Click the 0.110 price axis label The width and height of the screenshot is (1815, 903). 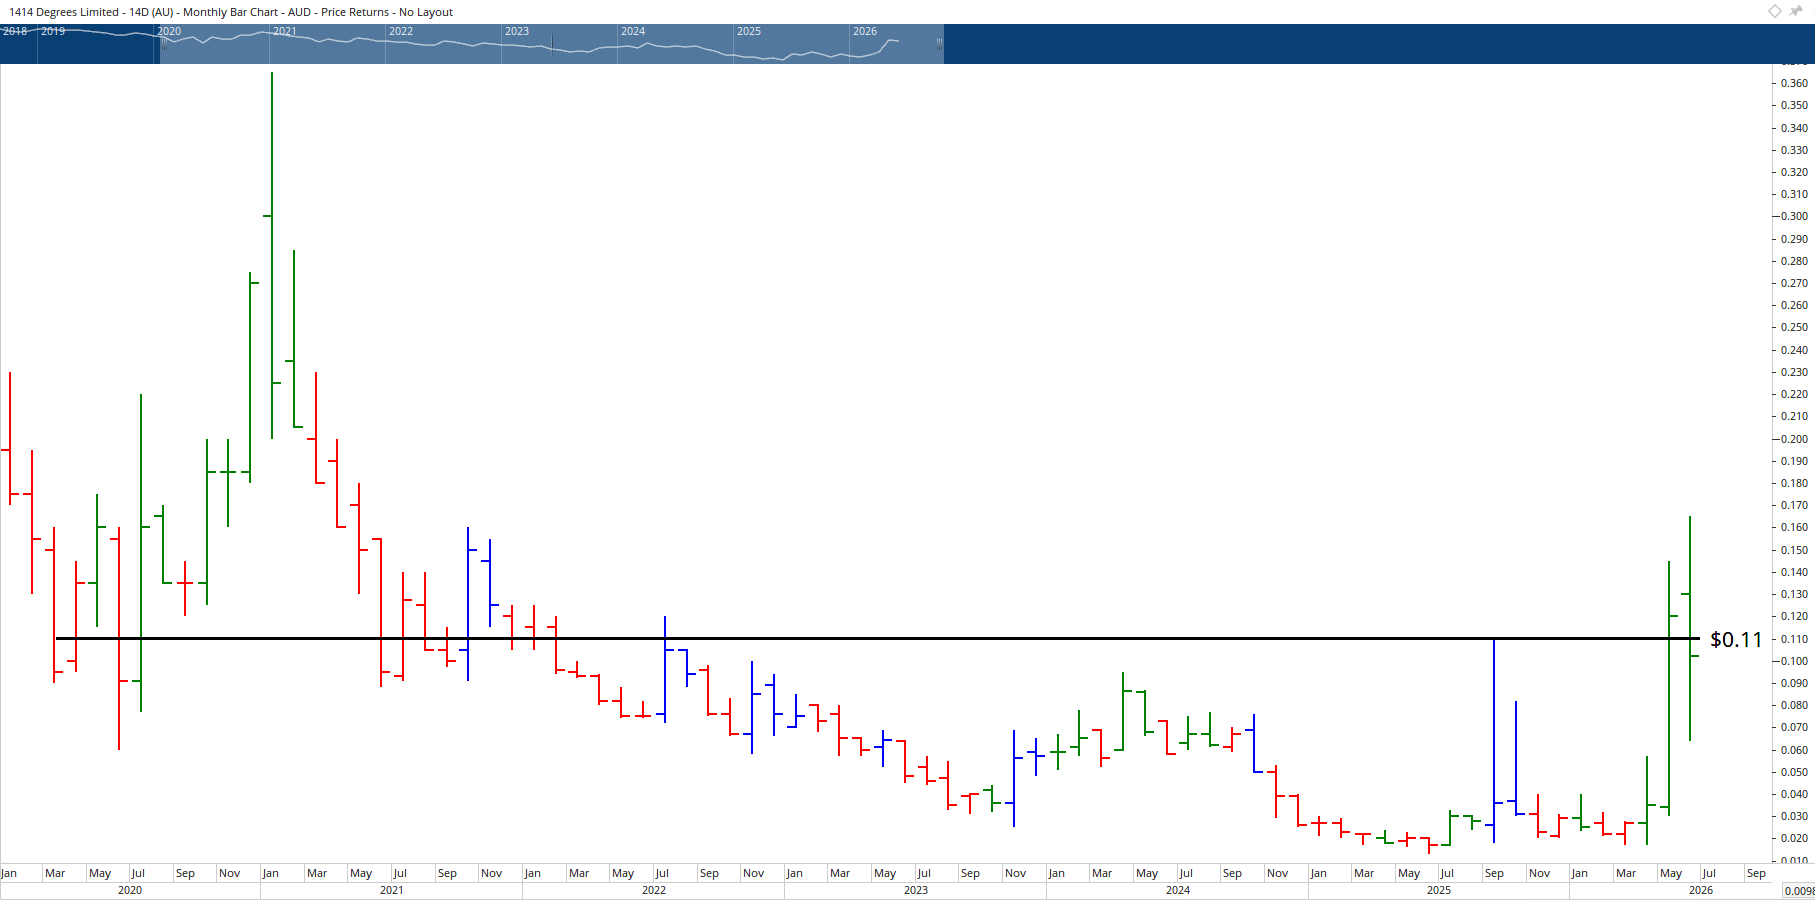pos(1794,639)
